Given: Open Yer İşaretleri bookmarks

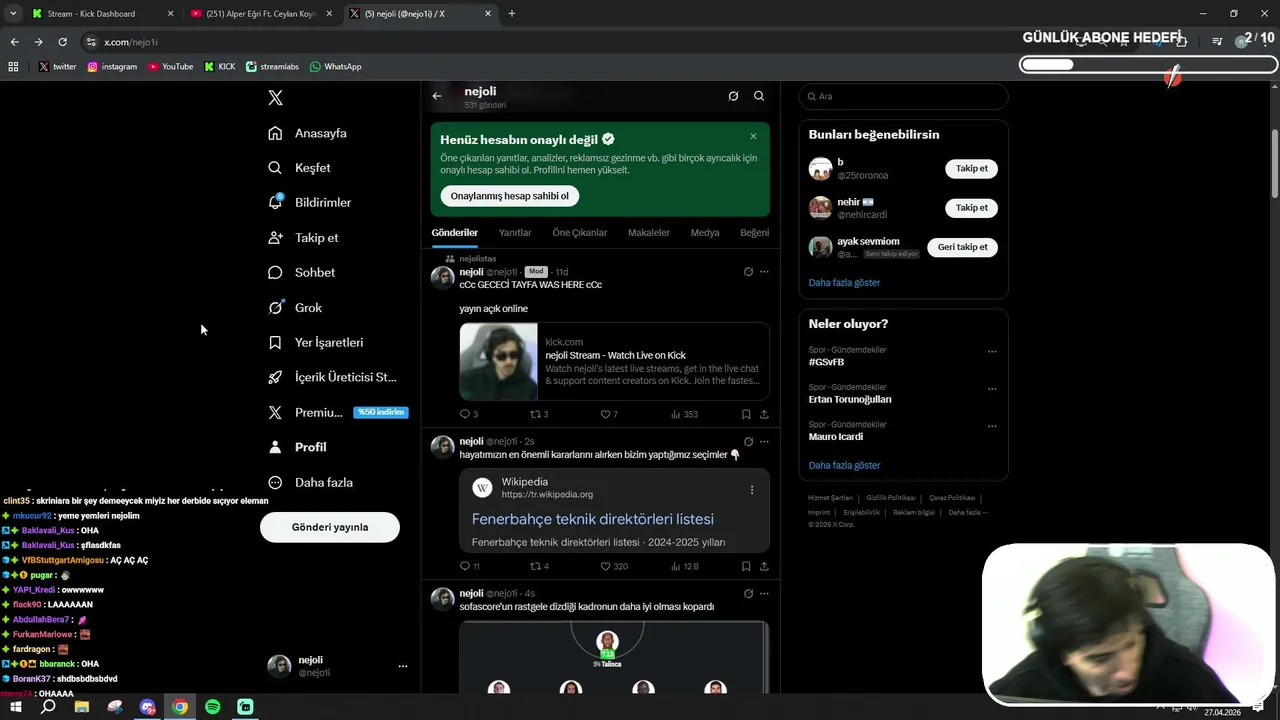Looking at the screenshot, I should [x=316, y=342].
